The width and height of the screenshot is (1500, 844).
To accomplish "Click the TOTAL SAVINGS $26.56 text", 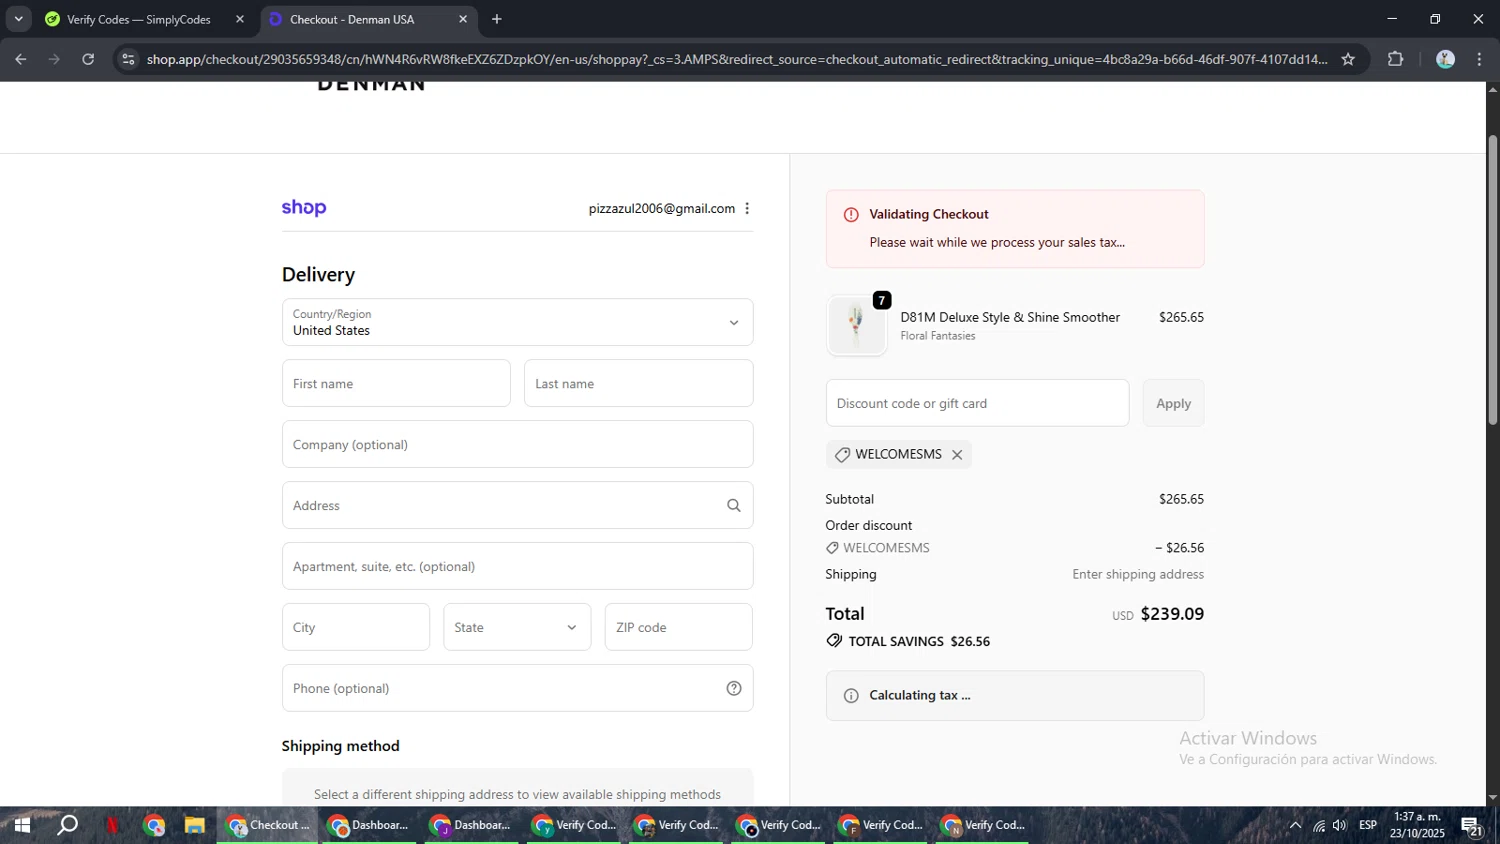I will click(919, 641).
